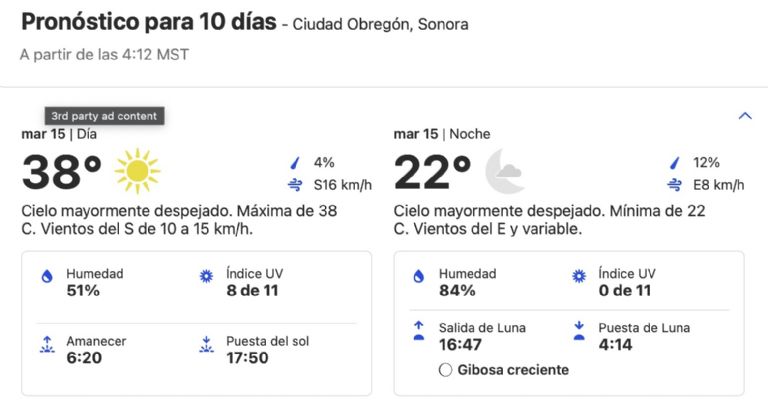Click the 22° nighttime temperature reading
Image resolution: width=768 pixels, height=412 pixels.
point(433,172)
